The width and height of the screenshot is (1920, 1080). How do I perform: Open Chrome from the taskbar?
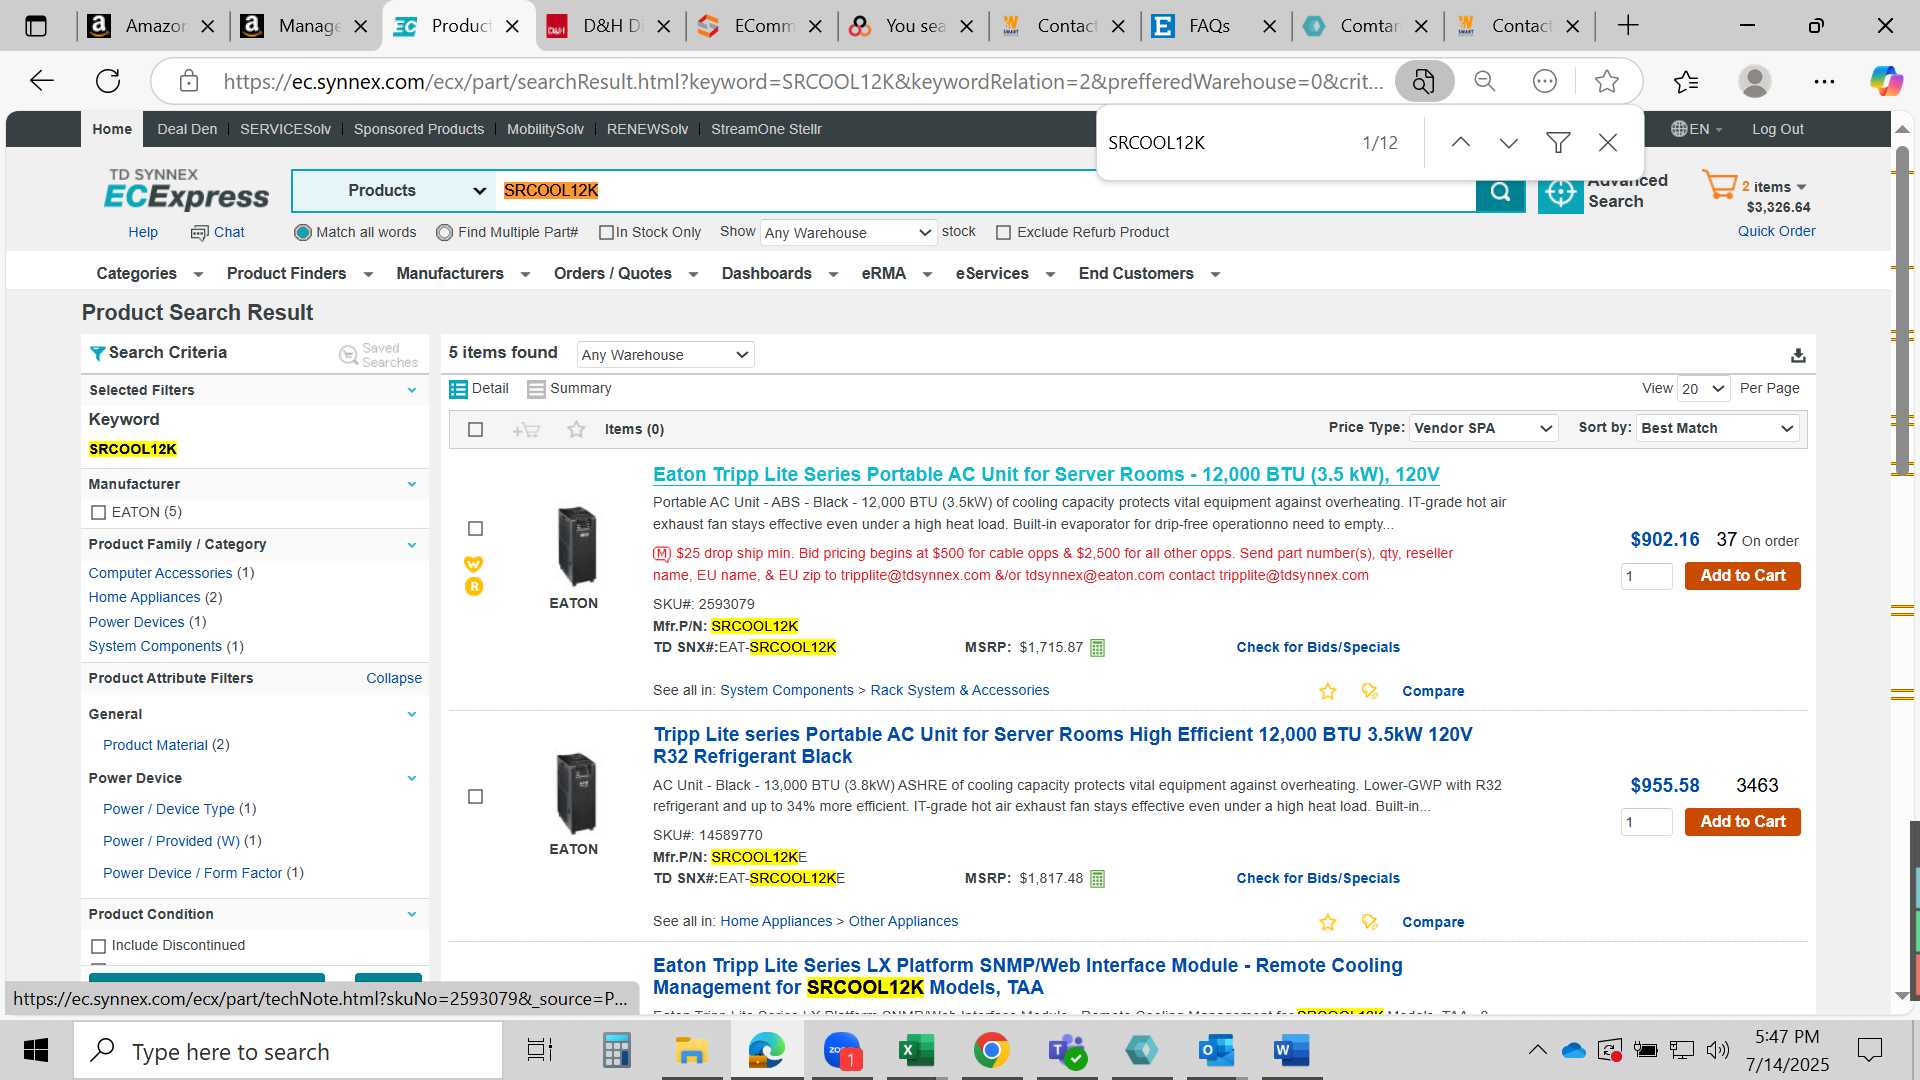[991, 1050]
